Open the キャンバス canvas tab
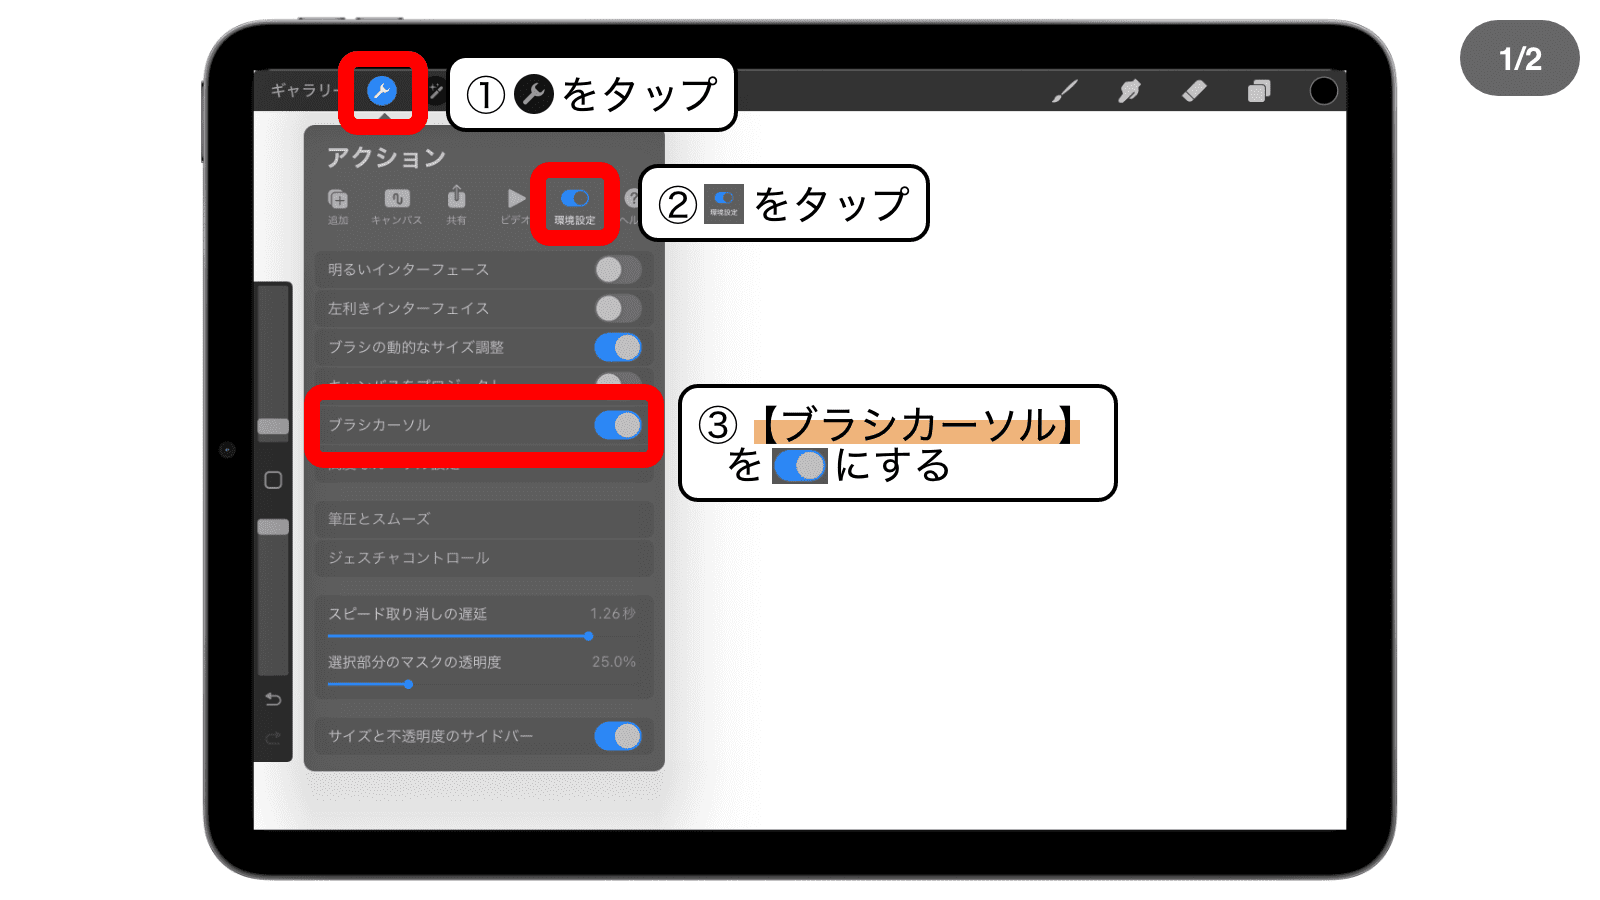This screenshot has height=900, width=1600. point(397,206)
